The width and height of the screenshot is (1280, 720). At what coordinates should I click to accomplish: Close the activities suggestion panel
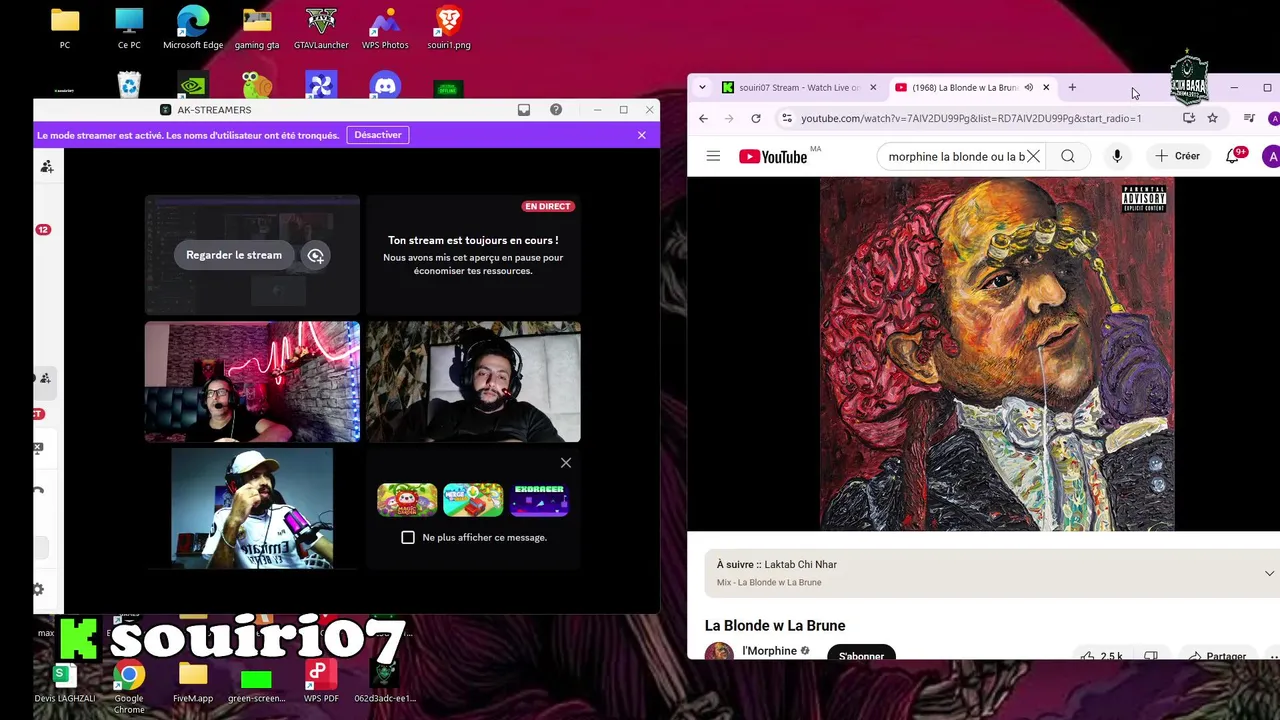(x=566, y=462)
